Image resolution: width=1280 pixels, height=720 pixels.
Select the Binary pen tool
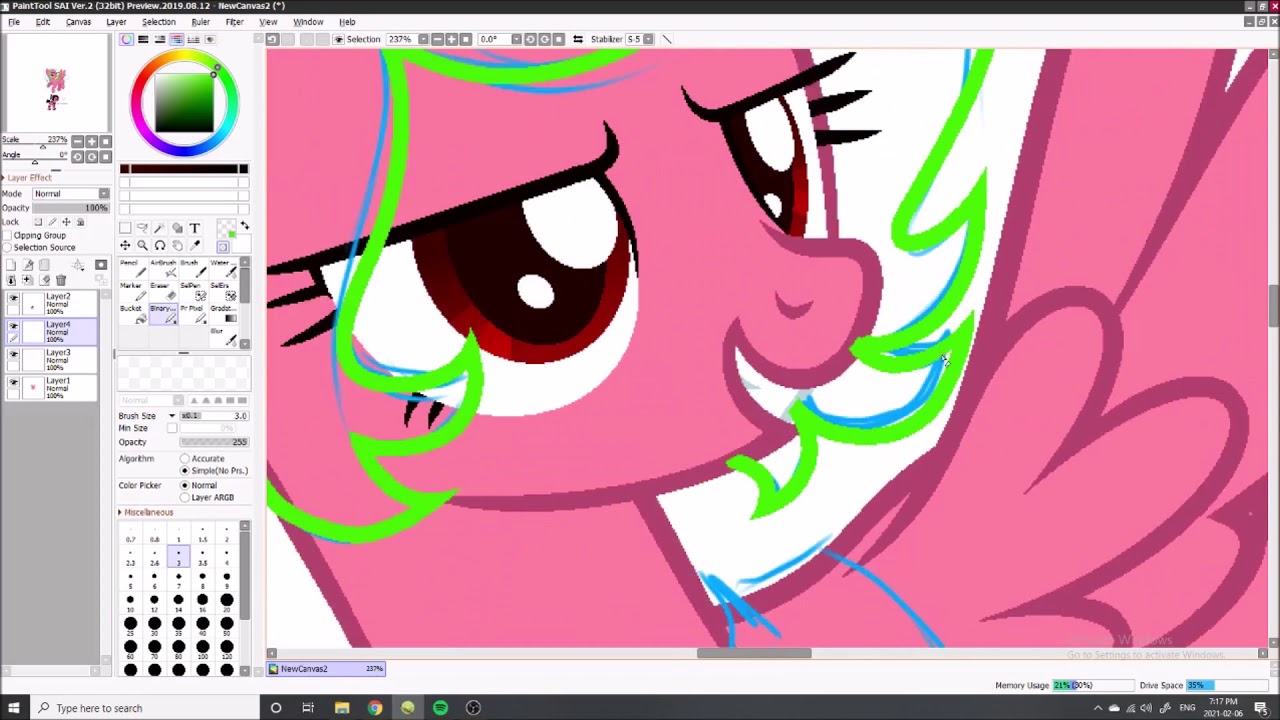[x=163, y=314]
